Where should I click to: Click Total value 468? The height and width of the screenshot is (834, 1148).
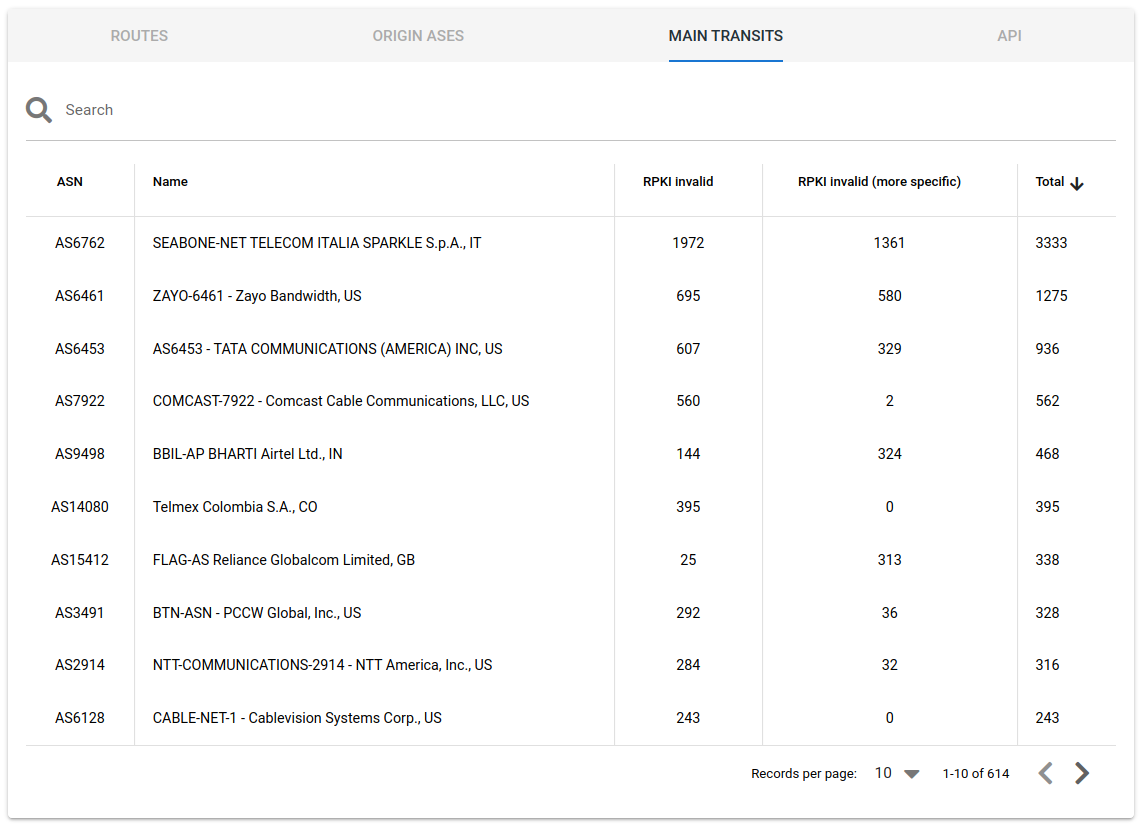(x=1048, y=454)
